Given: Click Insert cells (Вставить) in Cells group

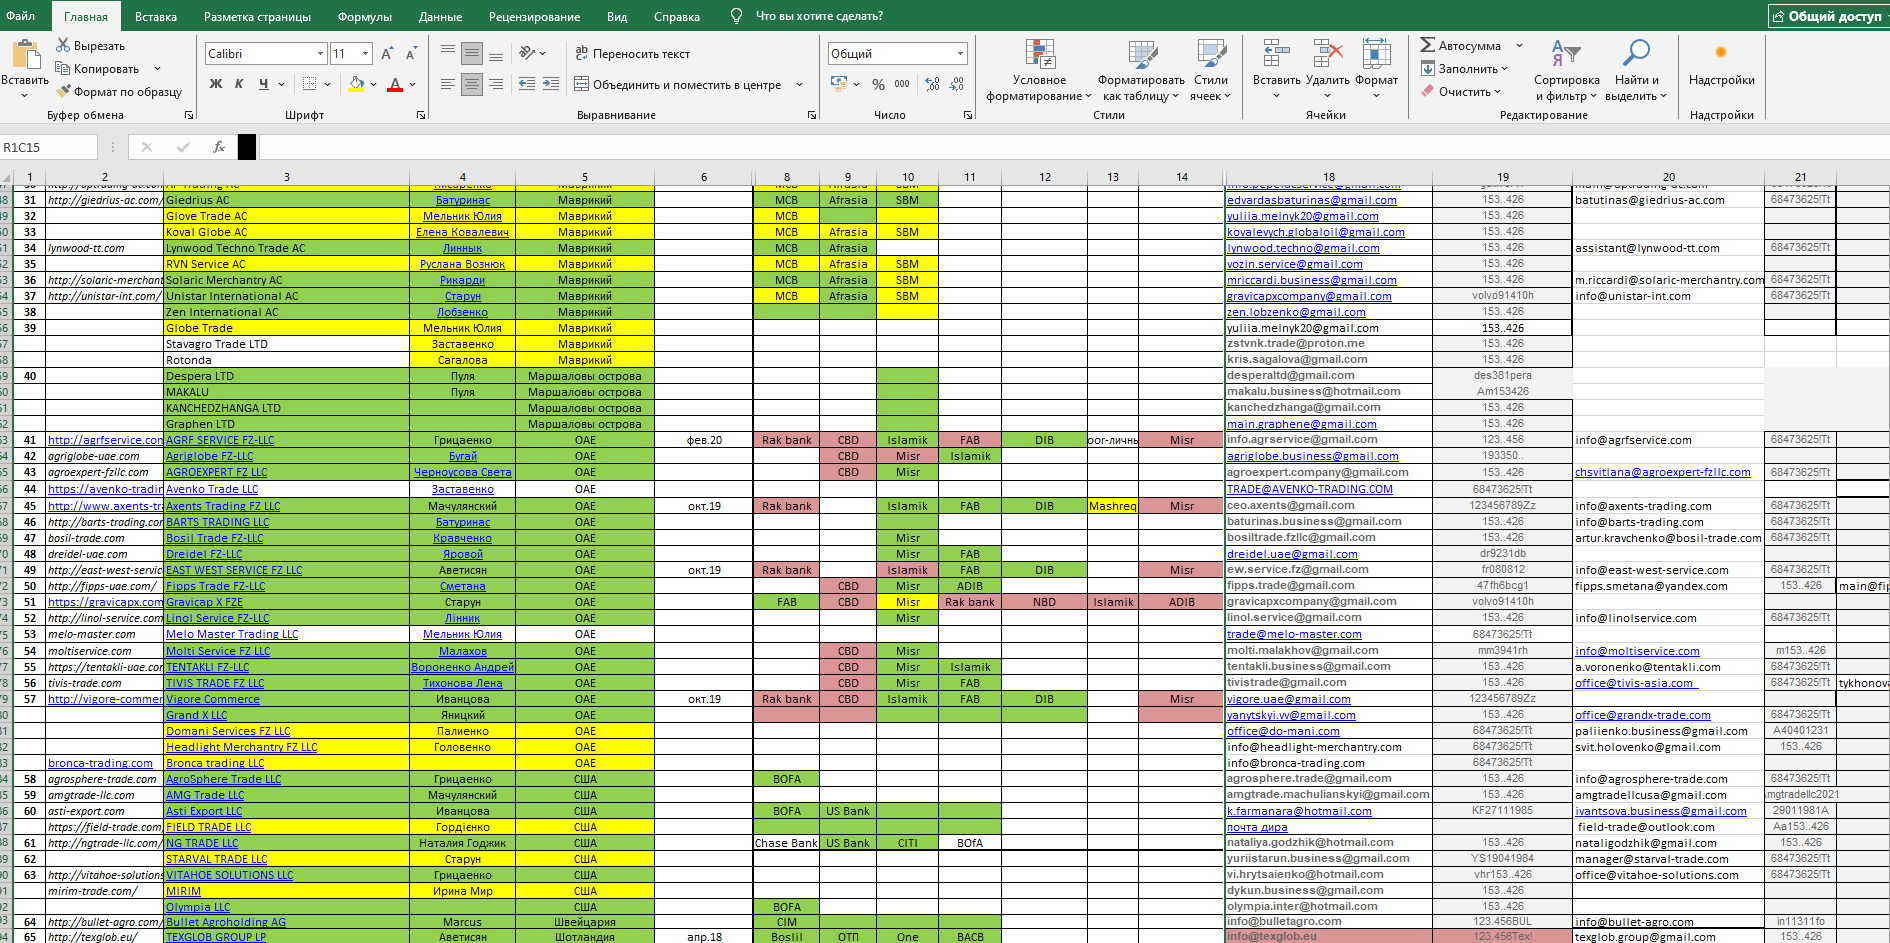Looking at the screenshot, I should [1276, 68].
